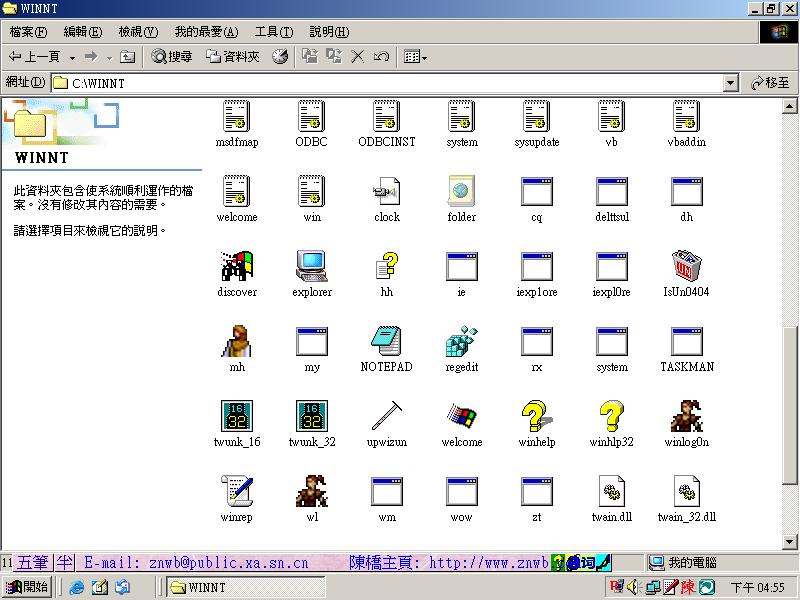The width and height of the screenshot is (800, 600).
Task: Open the 開始 Start button
Action: [x=27, y=587]
